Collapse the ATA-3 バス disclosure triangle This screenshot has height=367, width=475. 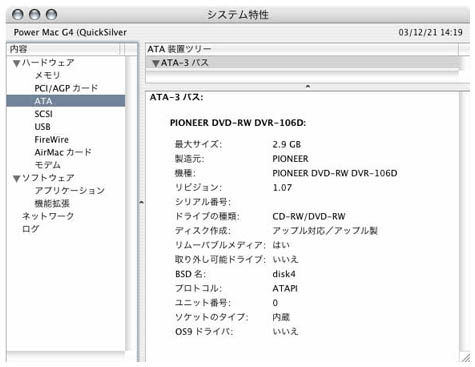click(155, 63)
